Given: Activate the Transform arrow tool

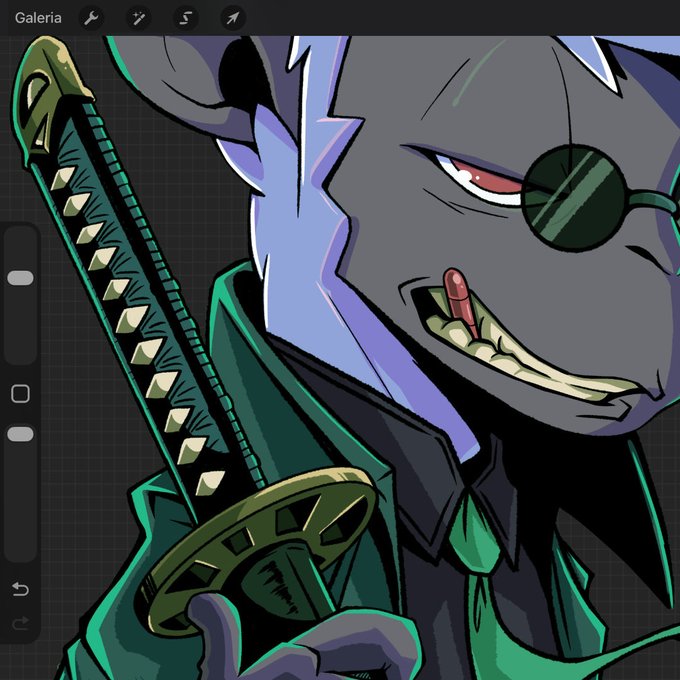Looking at the screenshot, I should 233,18.
